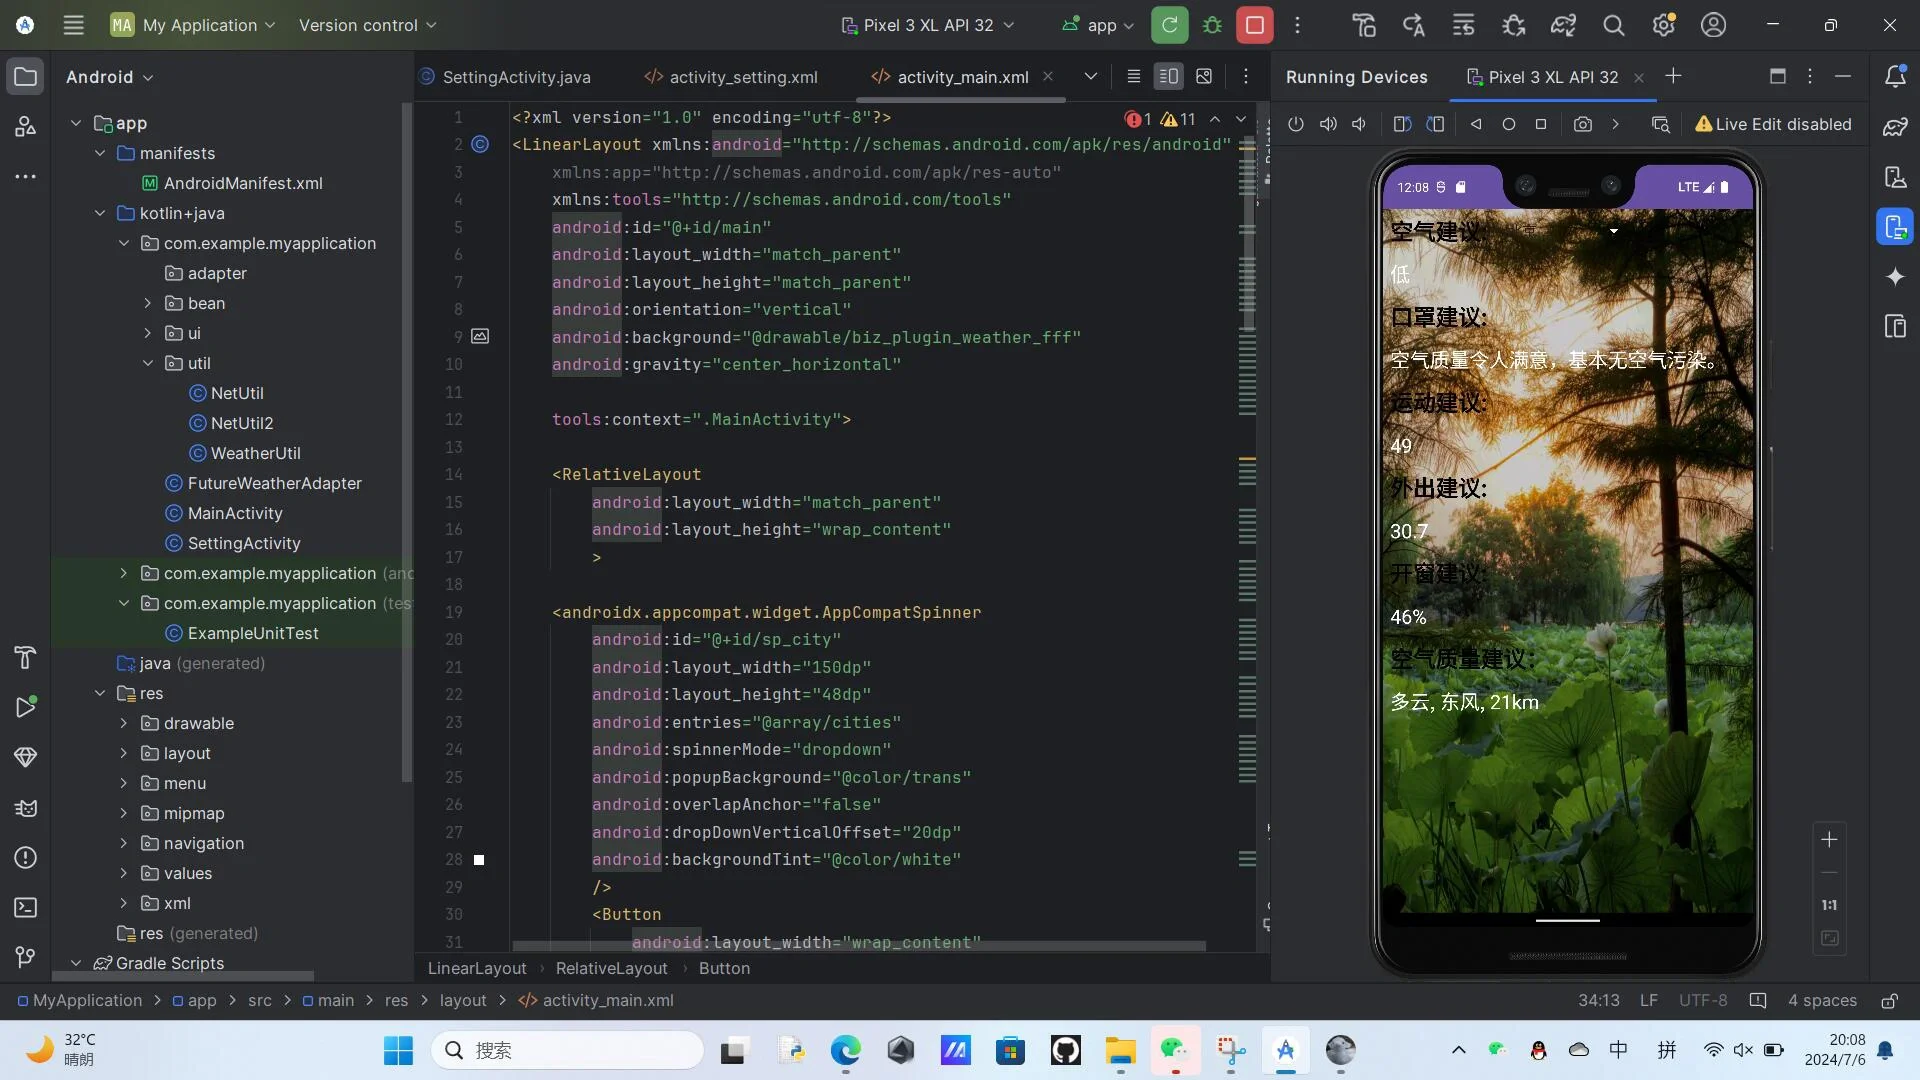The image size is (1920, 1080).
Task: Click the Windows taskbar search box
Action: (567, 1050)
